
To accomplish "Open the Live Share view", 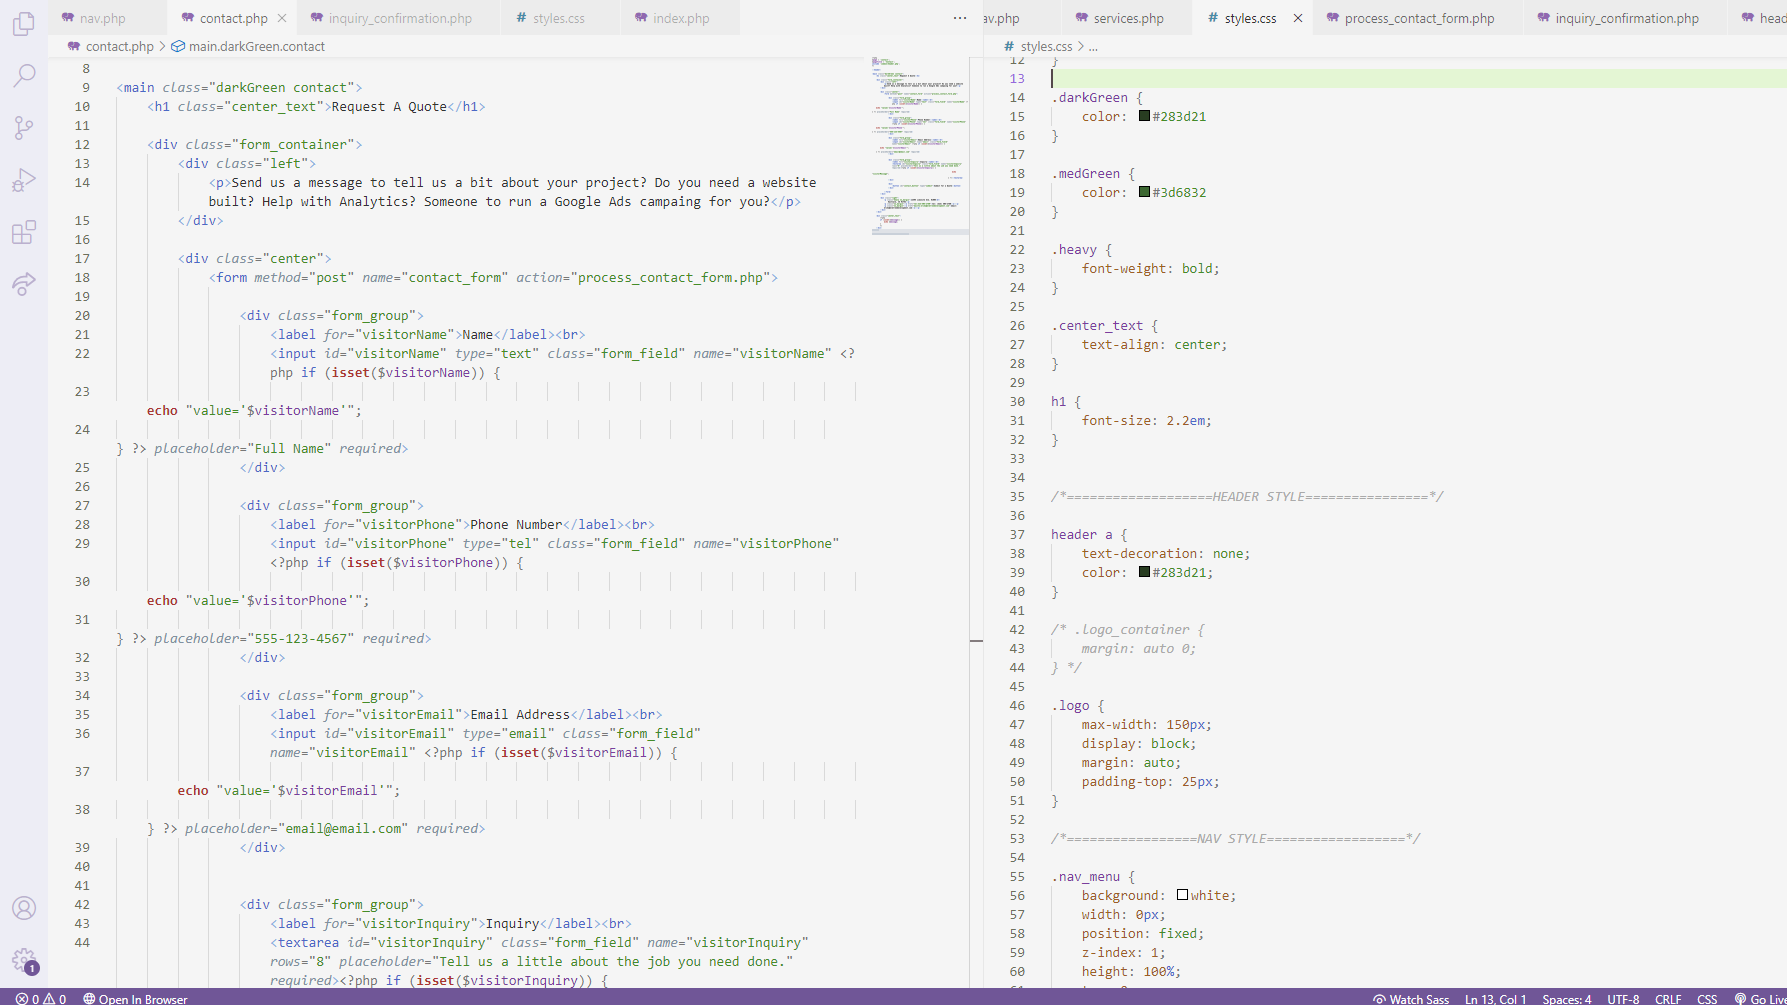I will tap(24, 284).
